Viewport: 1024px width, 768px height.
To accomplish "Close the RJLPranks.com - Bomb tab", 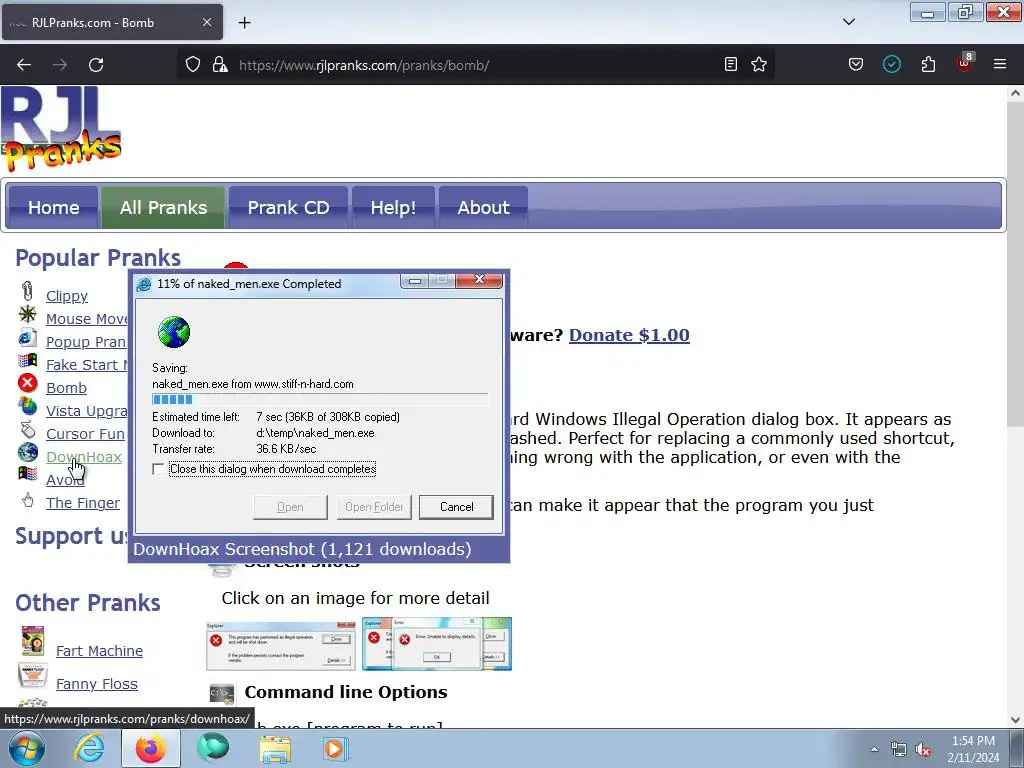I will [206, 22].
